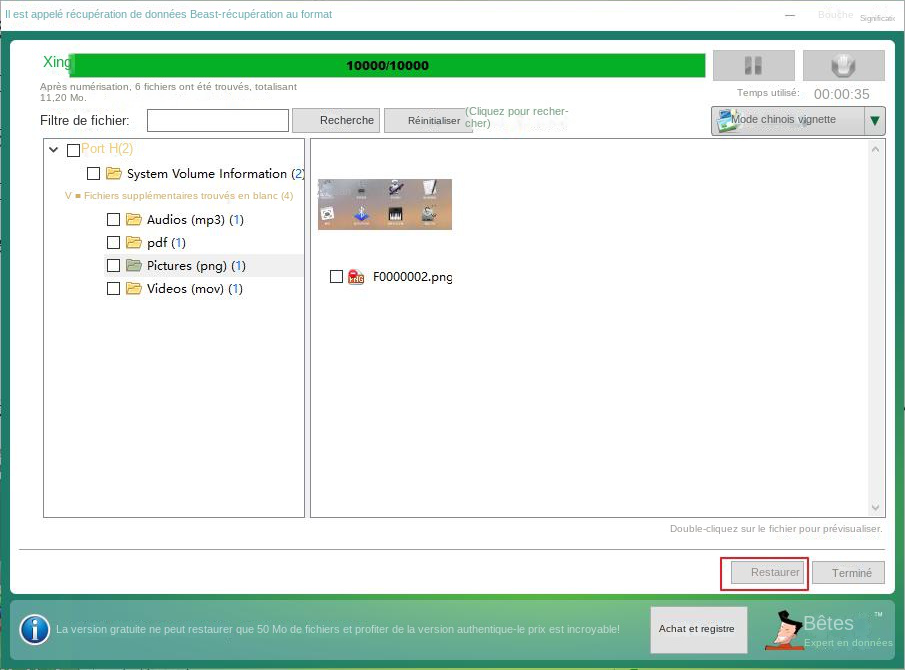Focus the Filtre de fichier input field

click(218, 121)
